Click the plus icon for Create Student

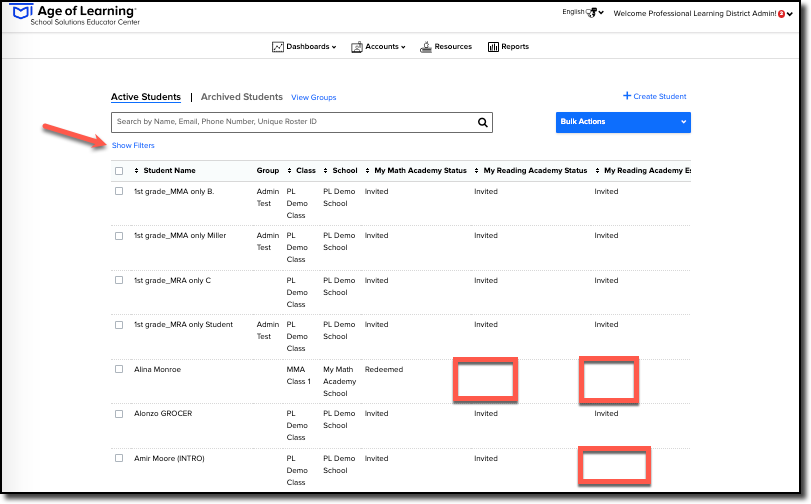click(627, 96)
